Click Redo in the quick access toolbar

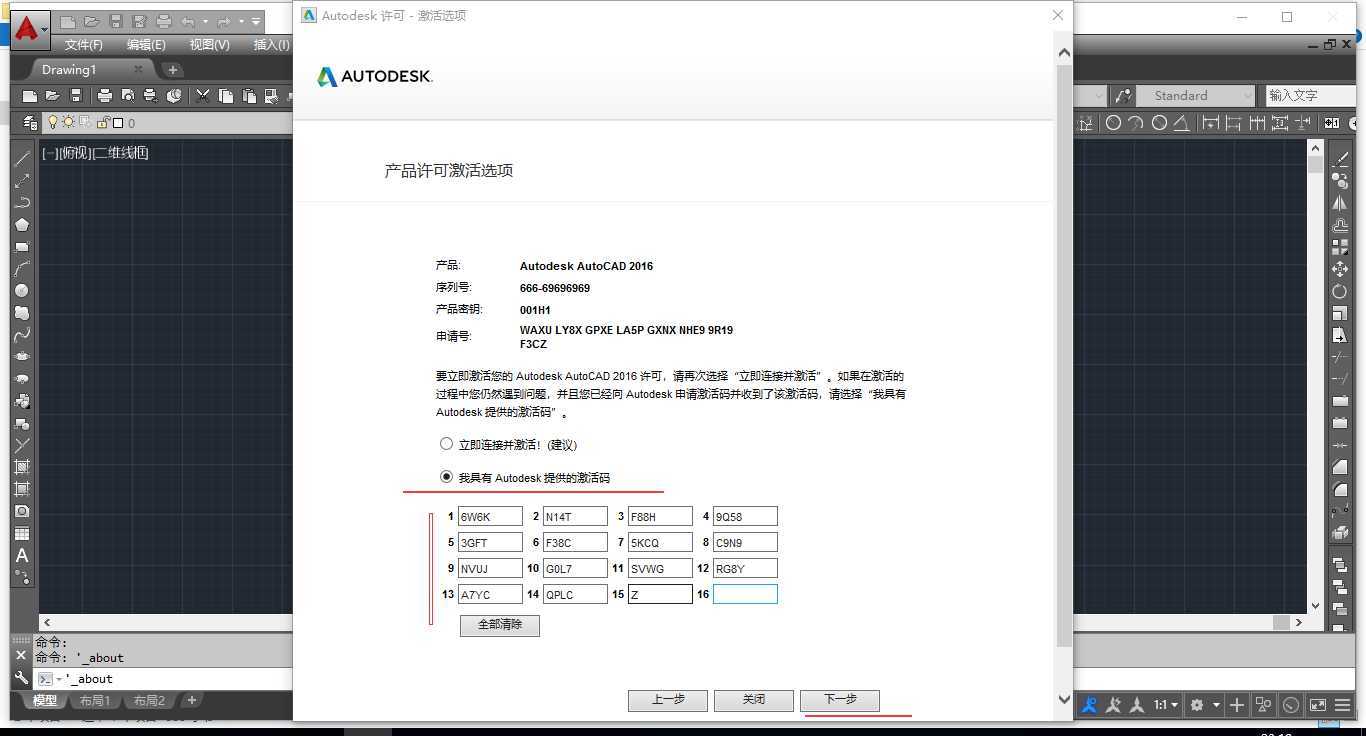224,21
